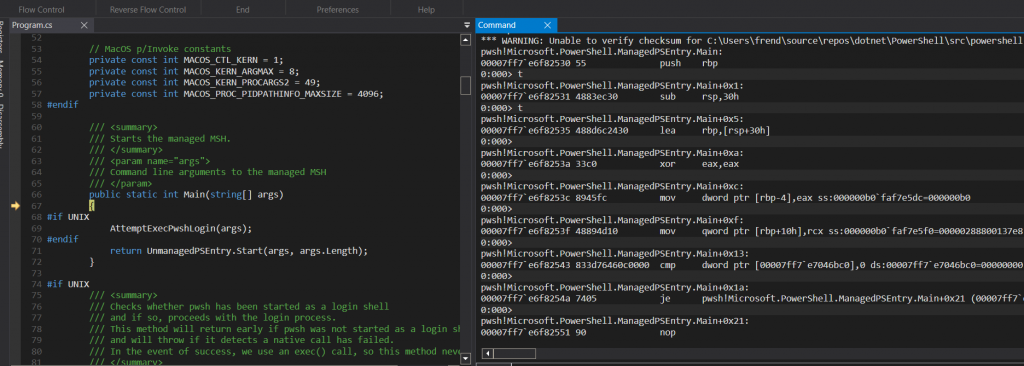
Task: Click the MACOS_KERN_PROCARGS2 constant line
Action: [x=204, y=82]
